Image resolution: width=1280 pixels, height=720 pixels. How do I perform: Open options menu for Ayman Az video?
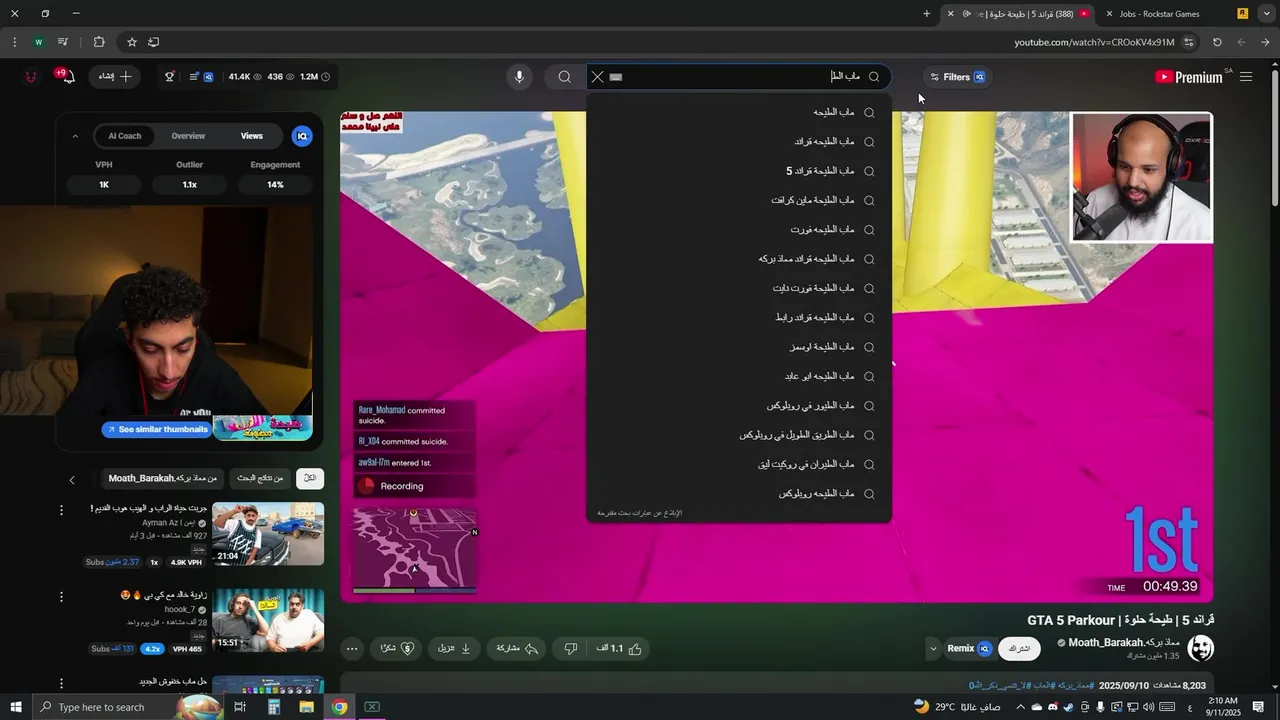pos(61,510)
